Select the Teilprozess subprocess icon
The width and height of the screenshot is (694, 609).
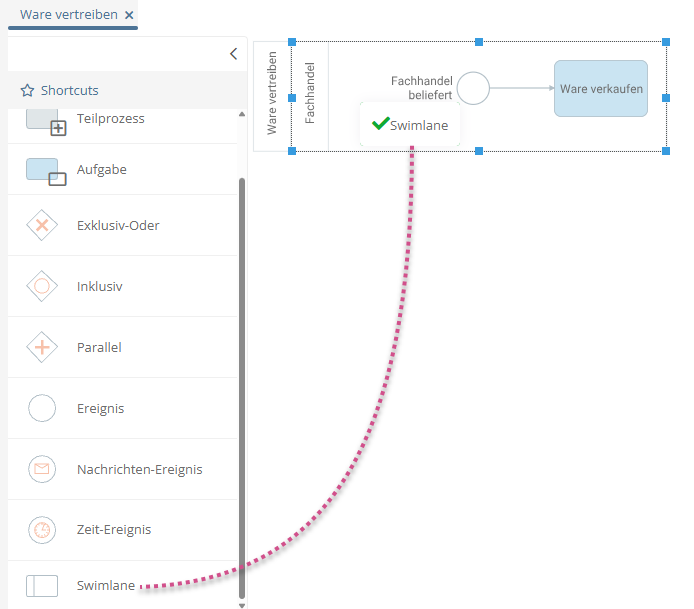[45, 121]
